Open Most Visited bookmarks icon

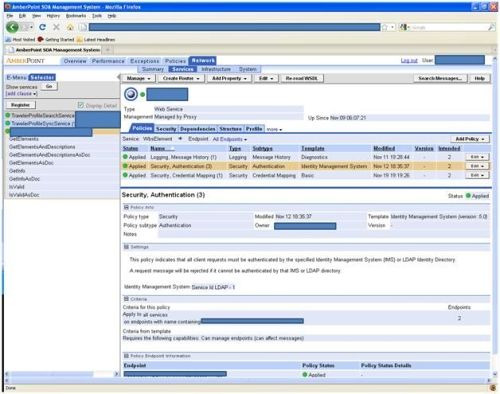click(x=8, y=39)
